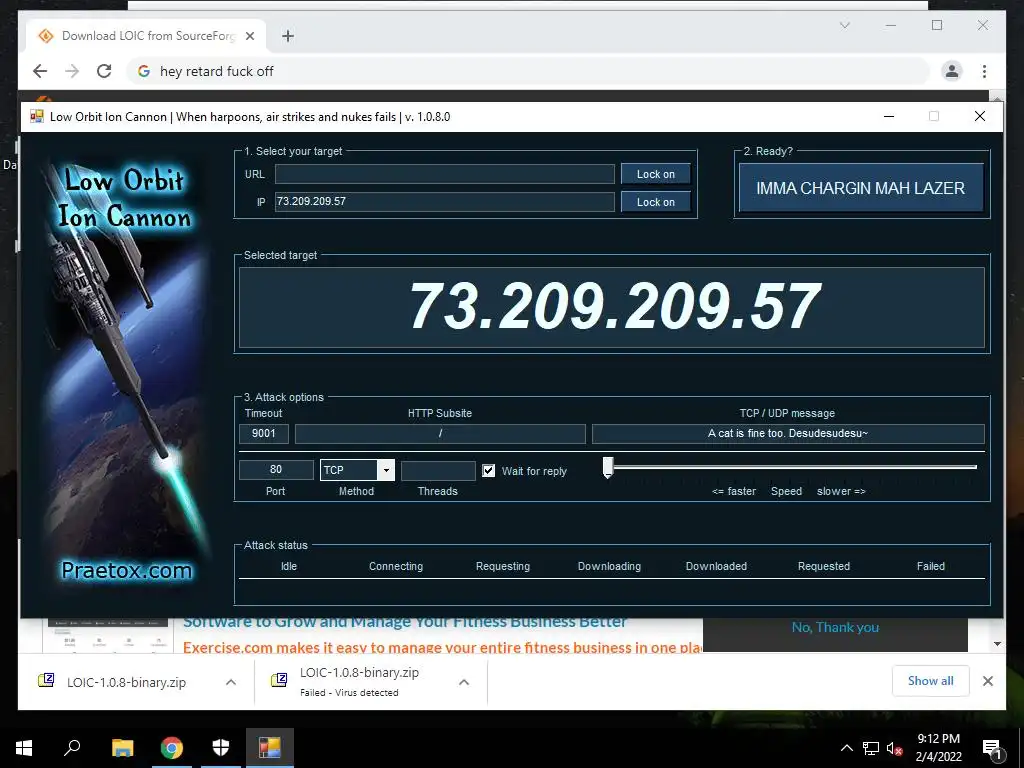This screenshot has width=1024, height=768.
Task: Open File Explorer from taskbar
Action: [x=122, y=748]
